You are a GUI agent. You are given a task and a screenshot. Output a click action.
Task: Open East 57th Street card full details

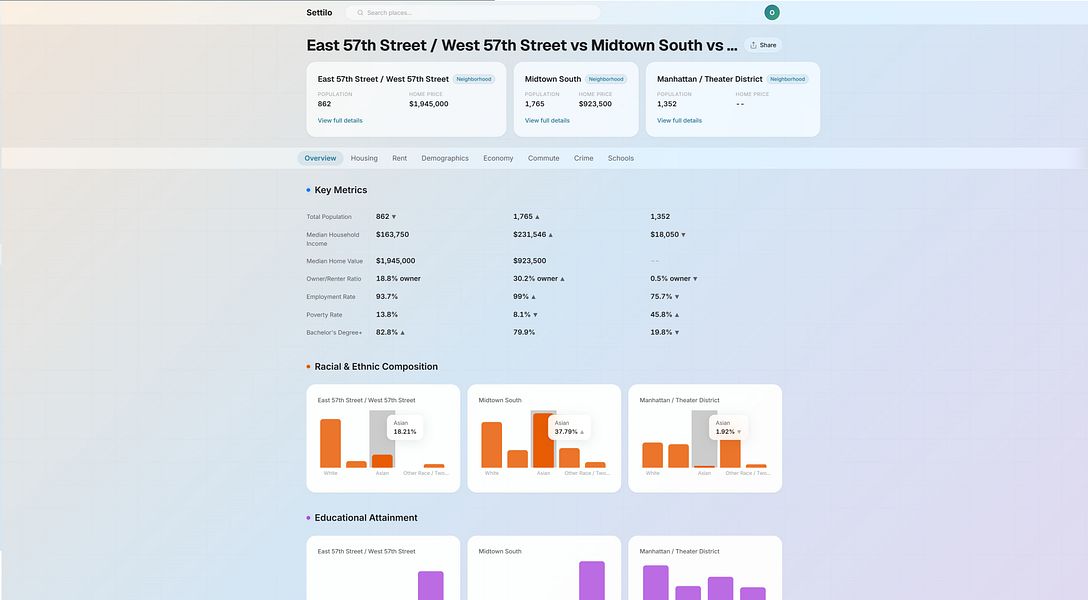pos(340,121)
